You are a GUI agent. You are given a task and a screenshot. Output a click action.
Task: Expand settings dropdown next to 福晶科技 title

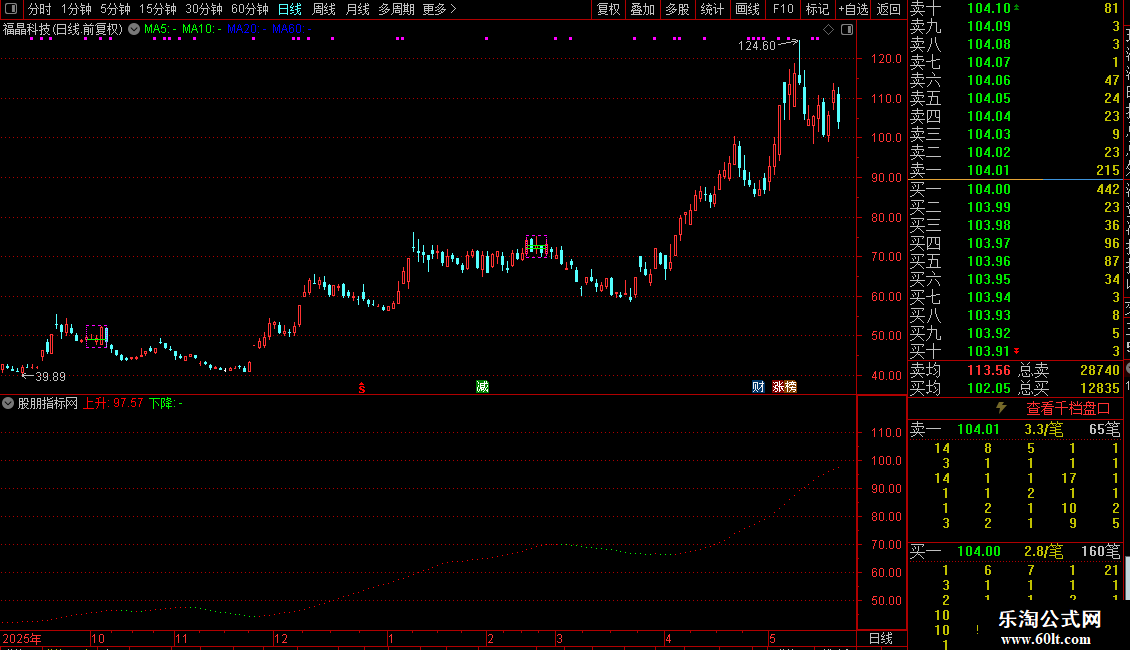pyautogui.click(x=134, y=29)
